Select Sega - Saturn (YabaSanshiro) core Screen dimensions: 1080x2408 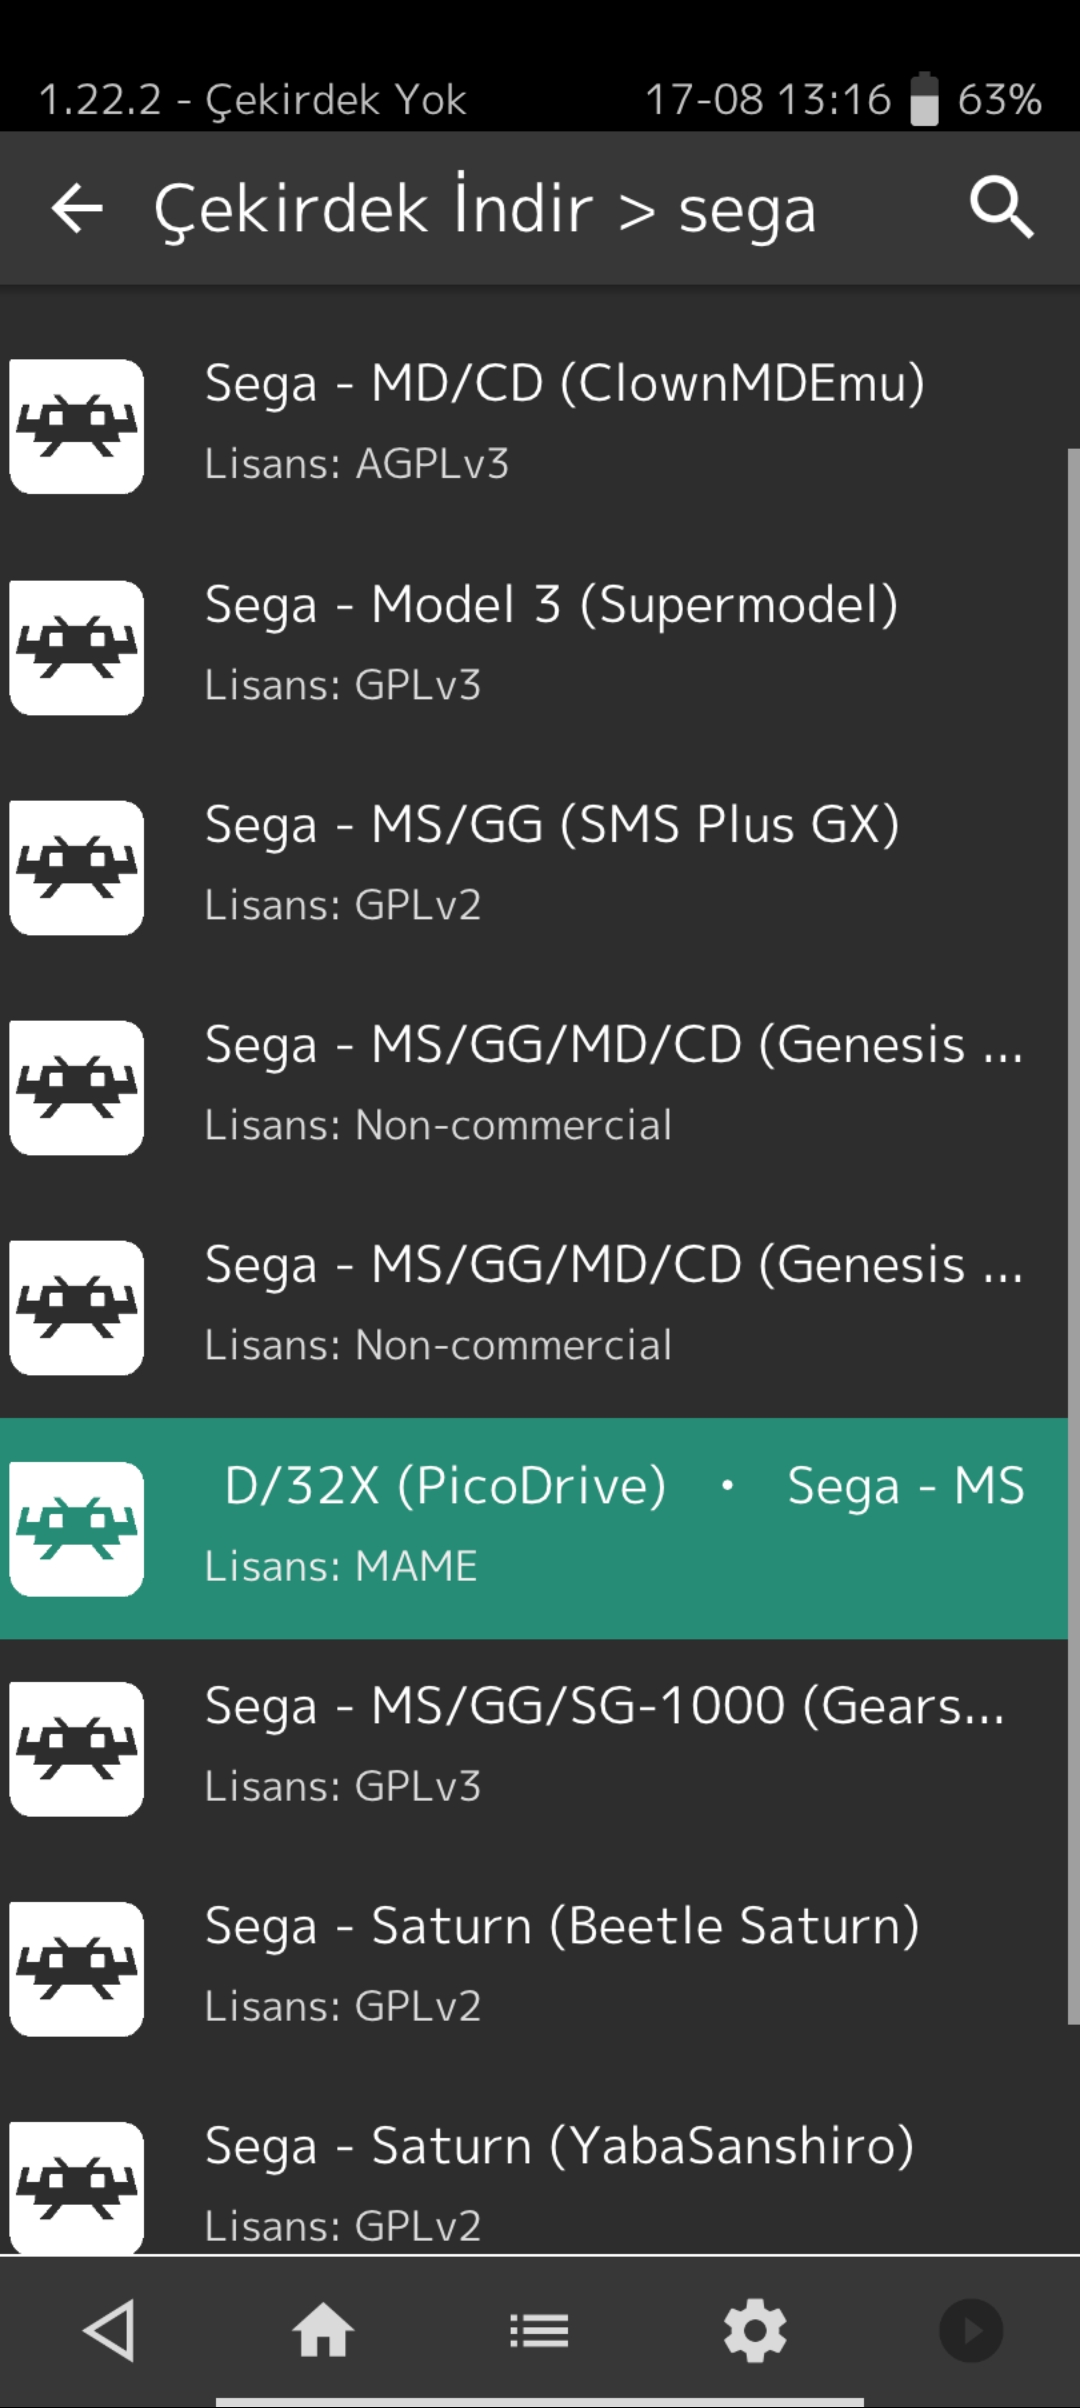[x=534, y=2178]
